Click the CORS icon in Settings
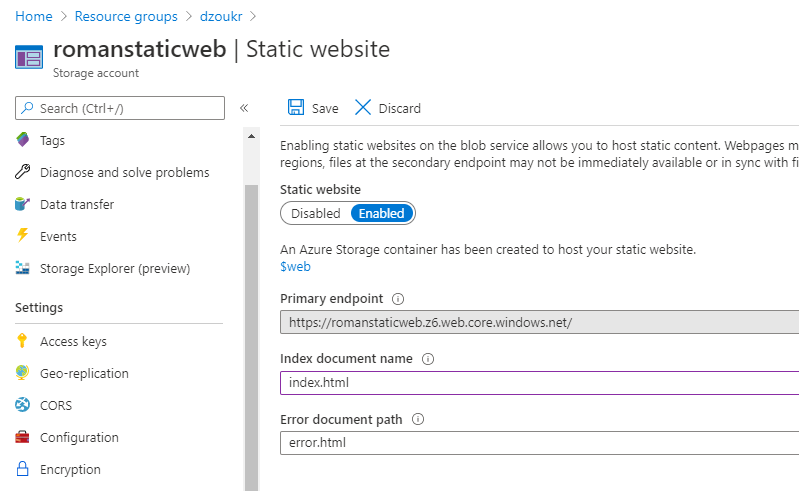This screenshot has height=491, width=799. (x=23, y=405)
